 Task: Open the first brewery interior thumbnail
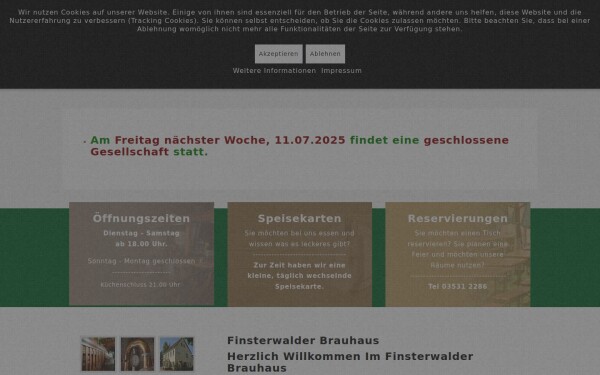98,354
